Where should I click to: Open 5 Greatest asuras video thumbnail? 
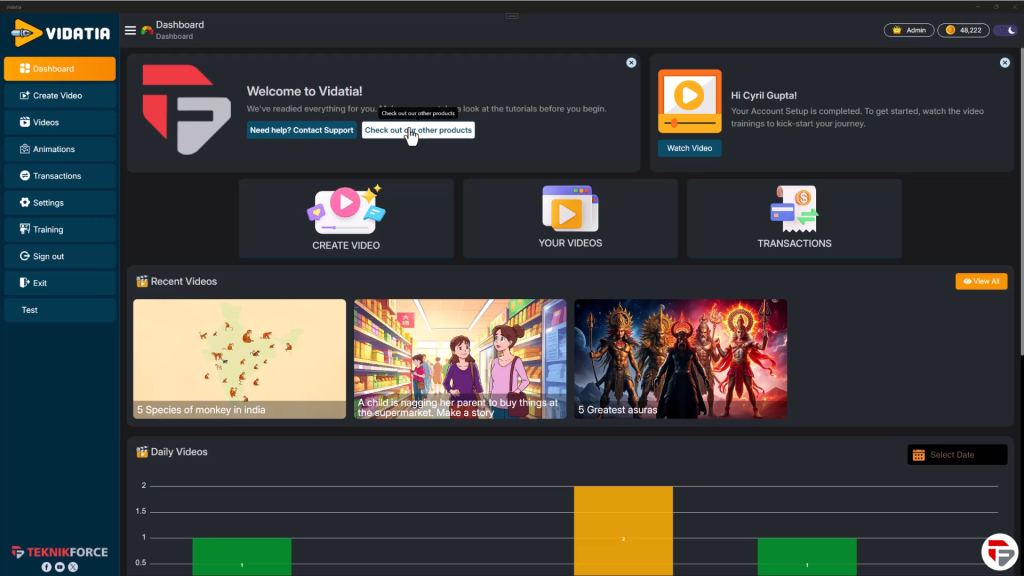coord(680,359)
